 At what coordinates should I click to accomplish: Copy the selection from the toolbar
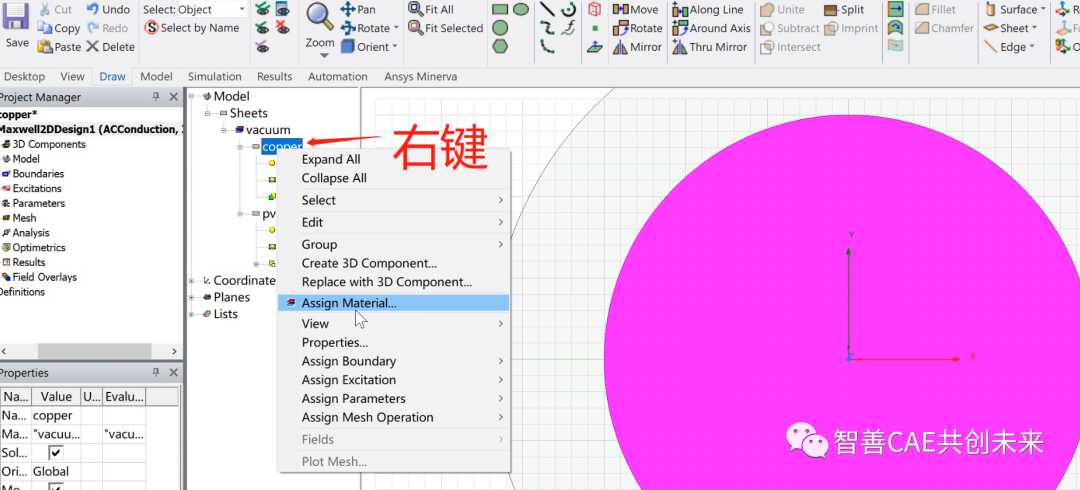(x=59, y=28)
